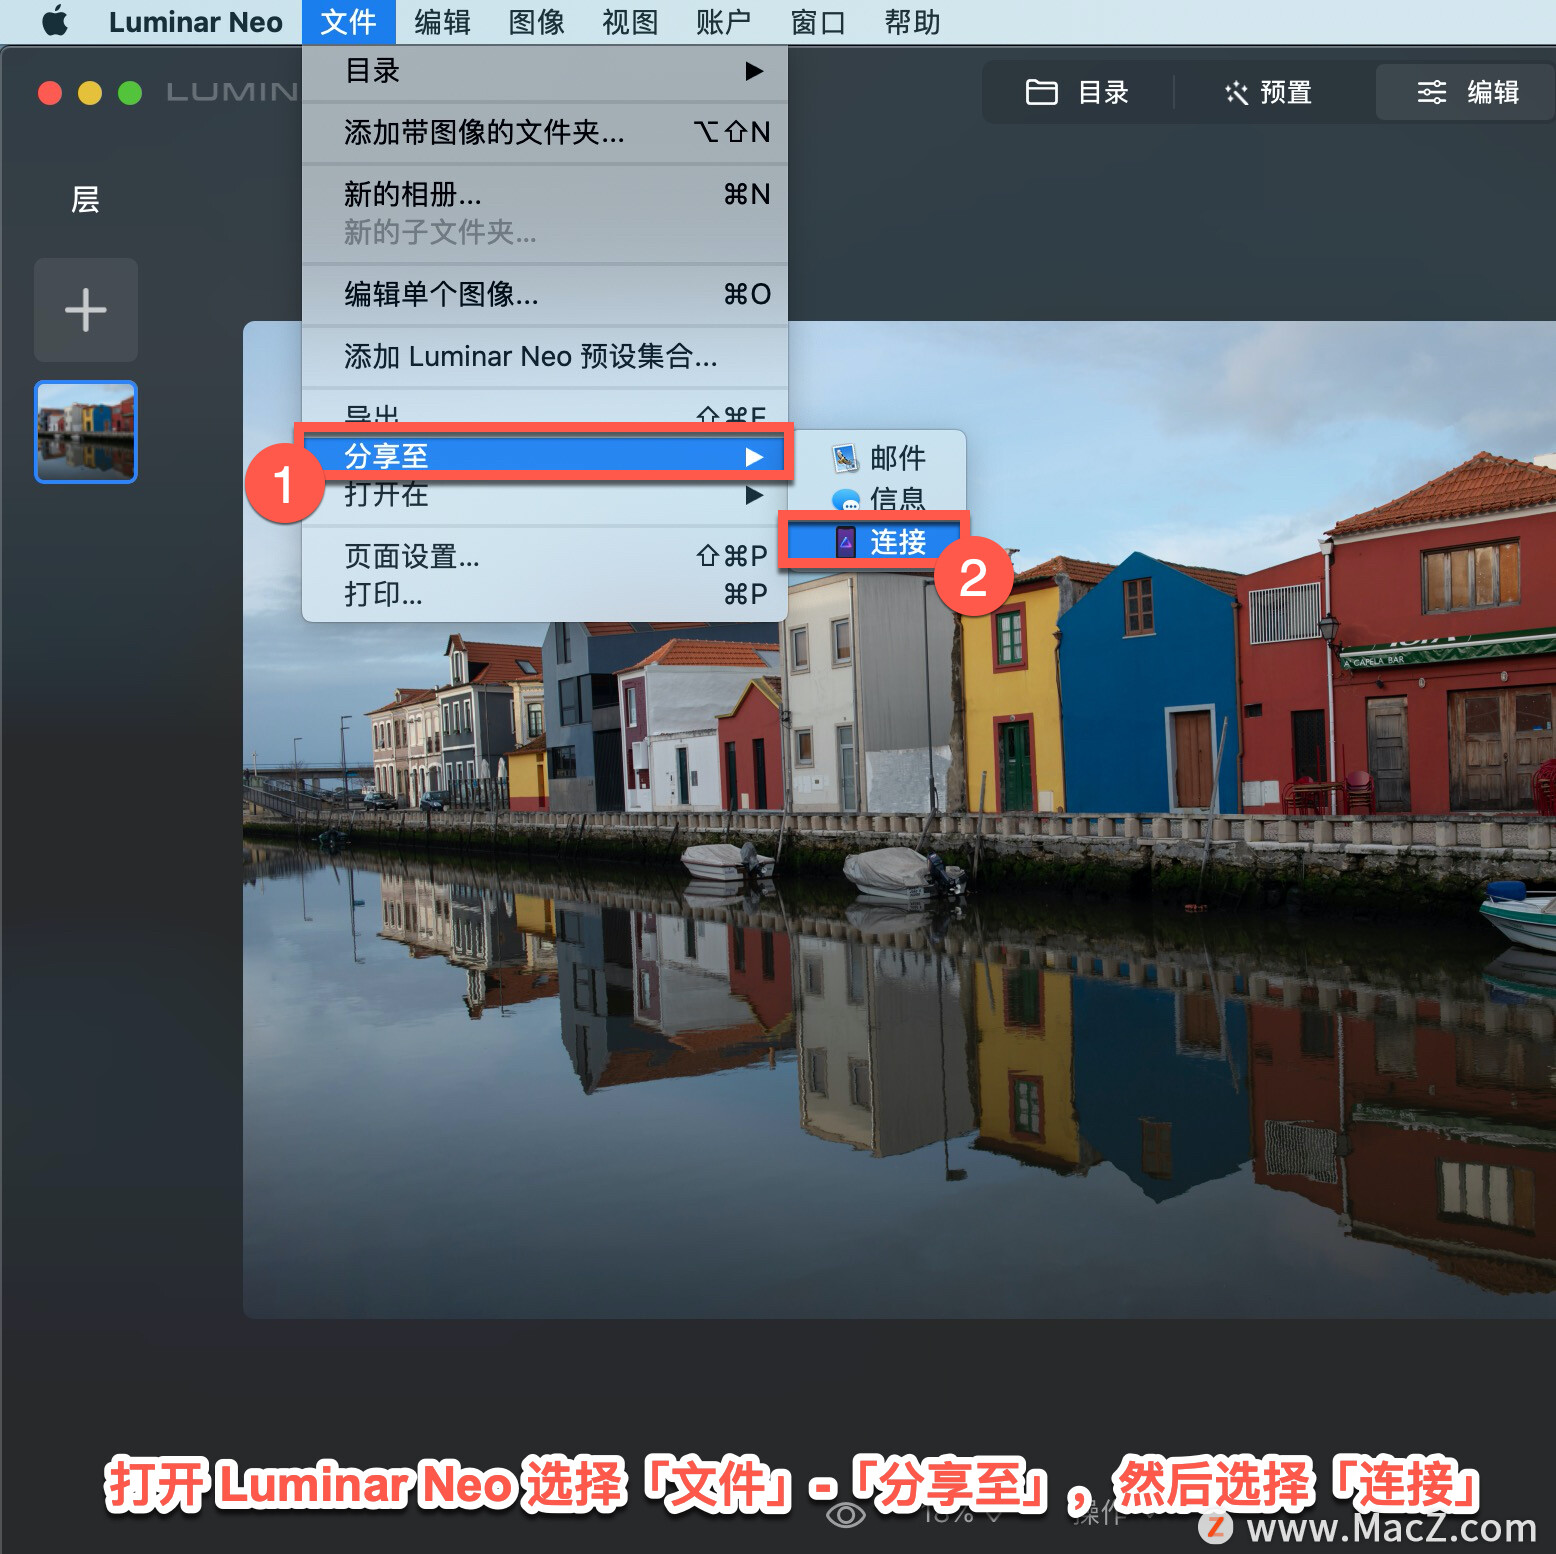The width and height of the screenshot is (1556, 1554).
Task: Open the 图像 menu
Action: [x=536, y=22]
